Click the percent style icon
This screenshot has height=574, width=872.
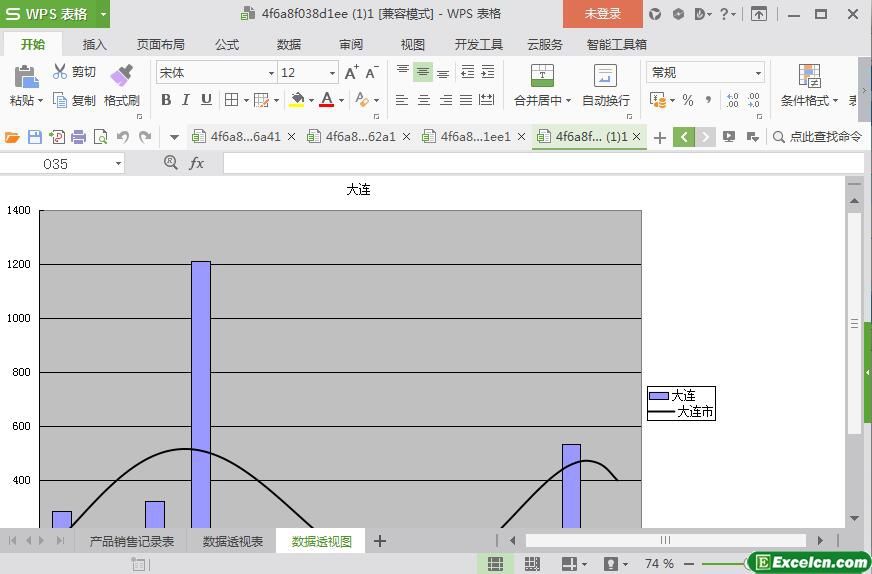coord(688,100)
